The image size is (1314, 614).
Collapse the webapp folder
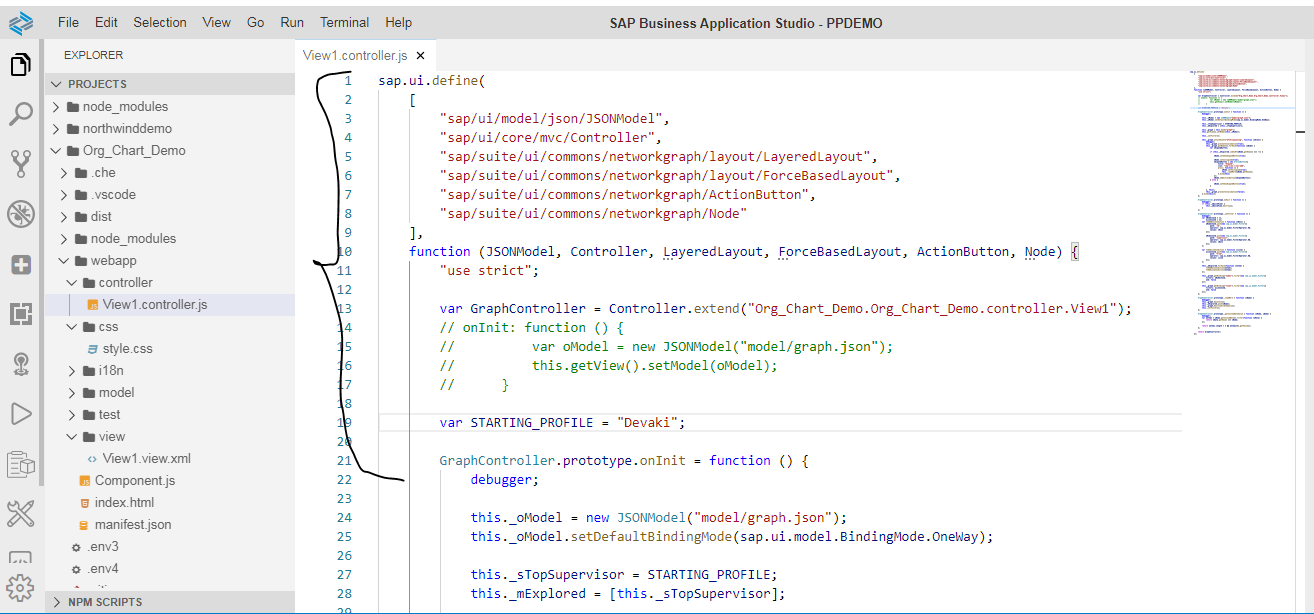(x=113, y=260)
